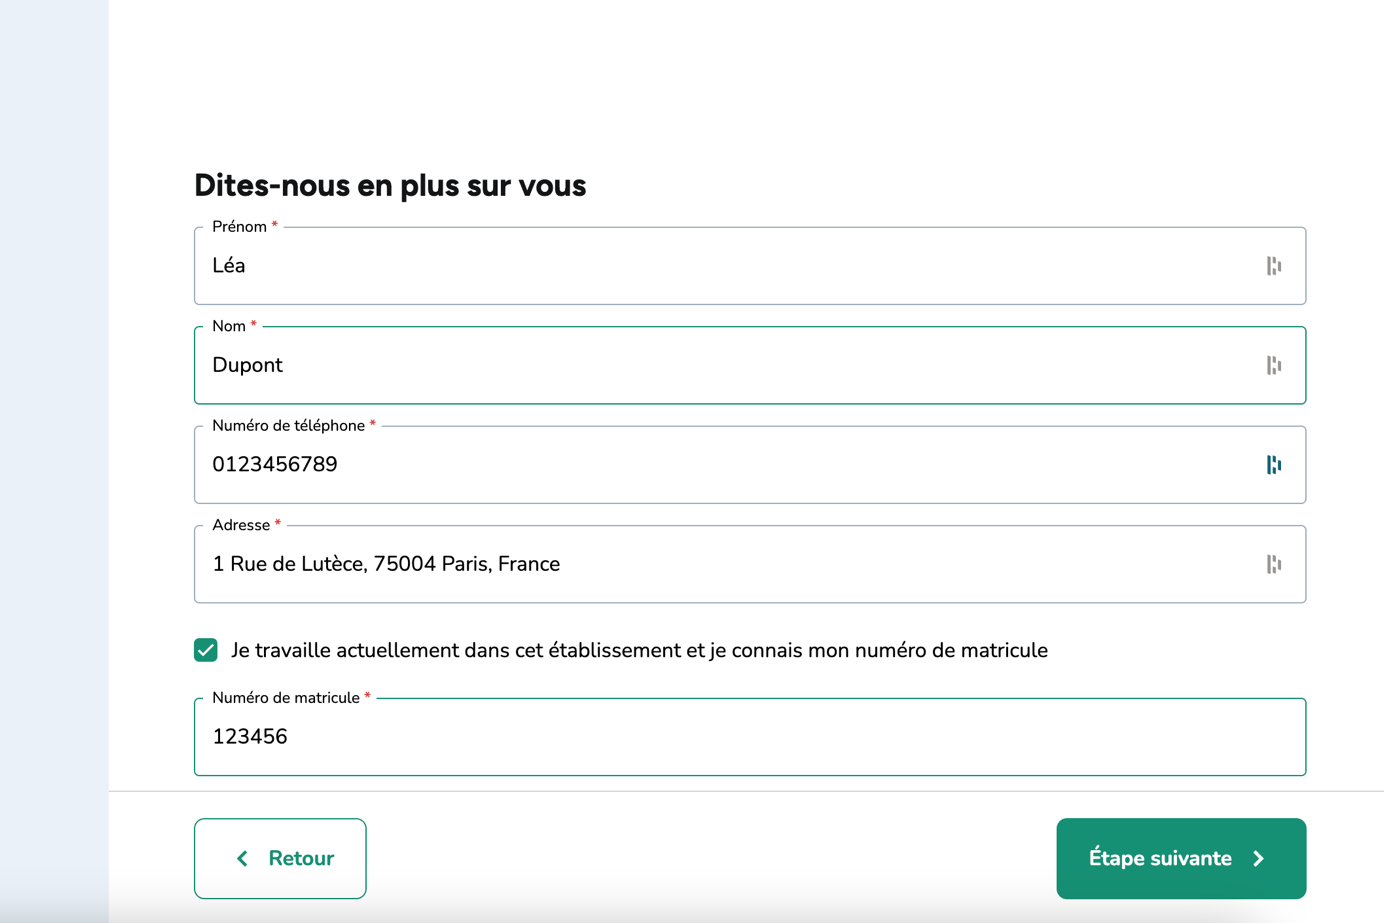Viewport: 1384px width, 923px height.
Task: Click the red asterisk next to Prénom
Action: click(274, 226)
